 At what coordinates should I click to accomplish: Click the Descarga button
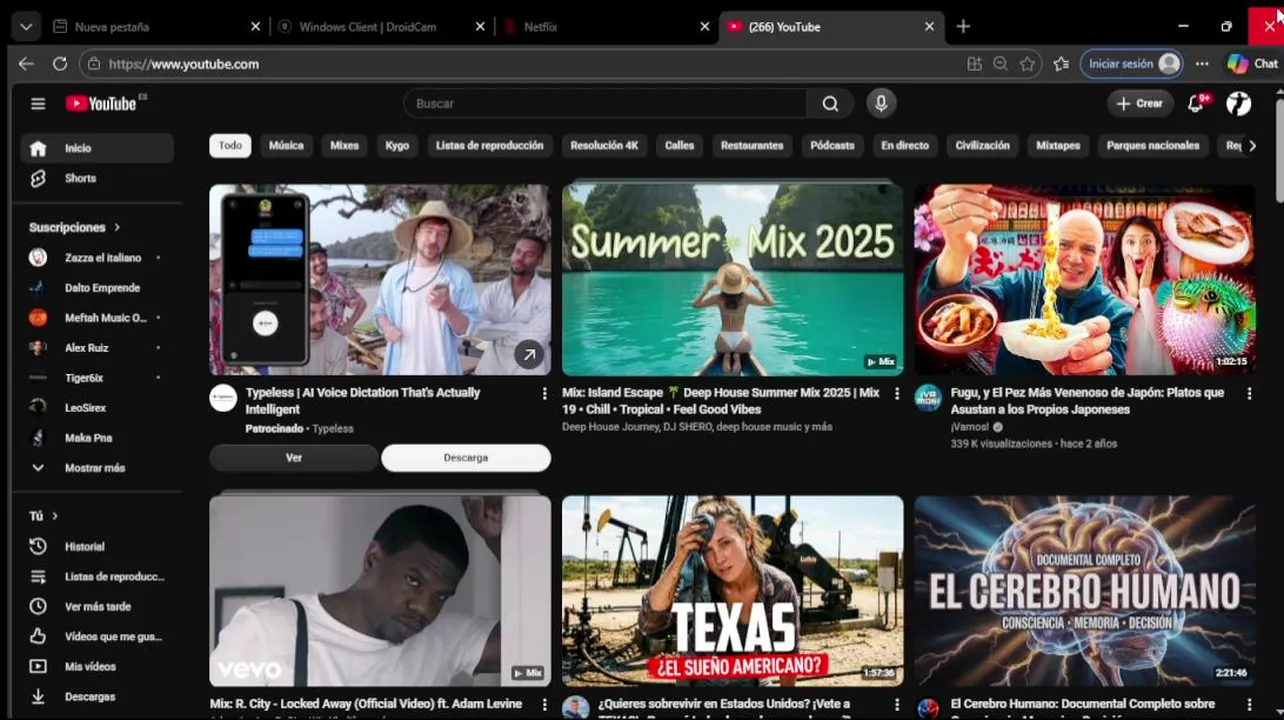pos(466,457)
